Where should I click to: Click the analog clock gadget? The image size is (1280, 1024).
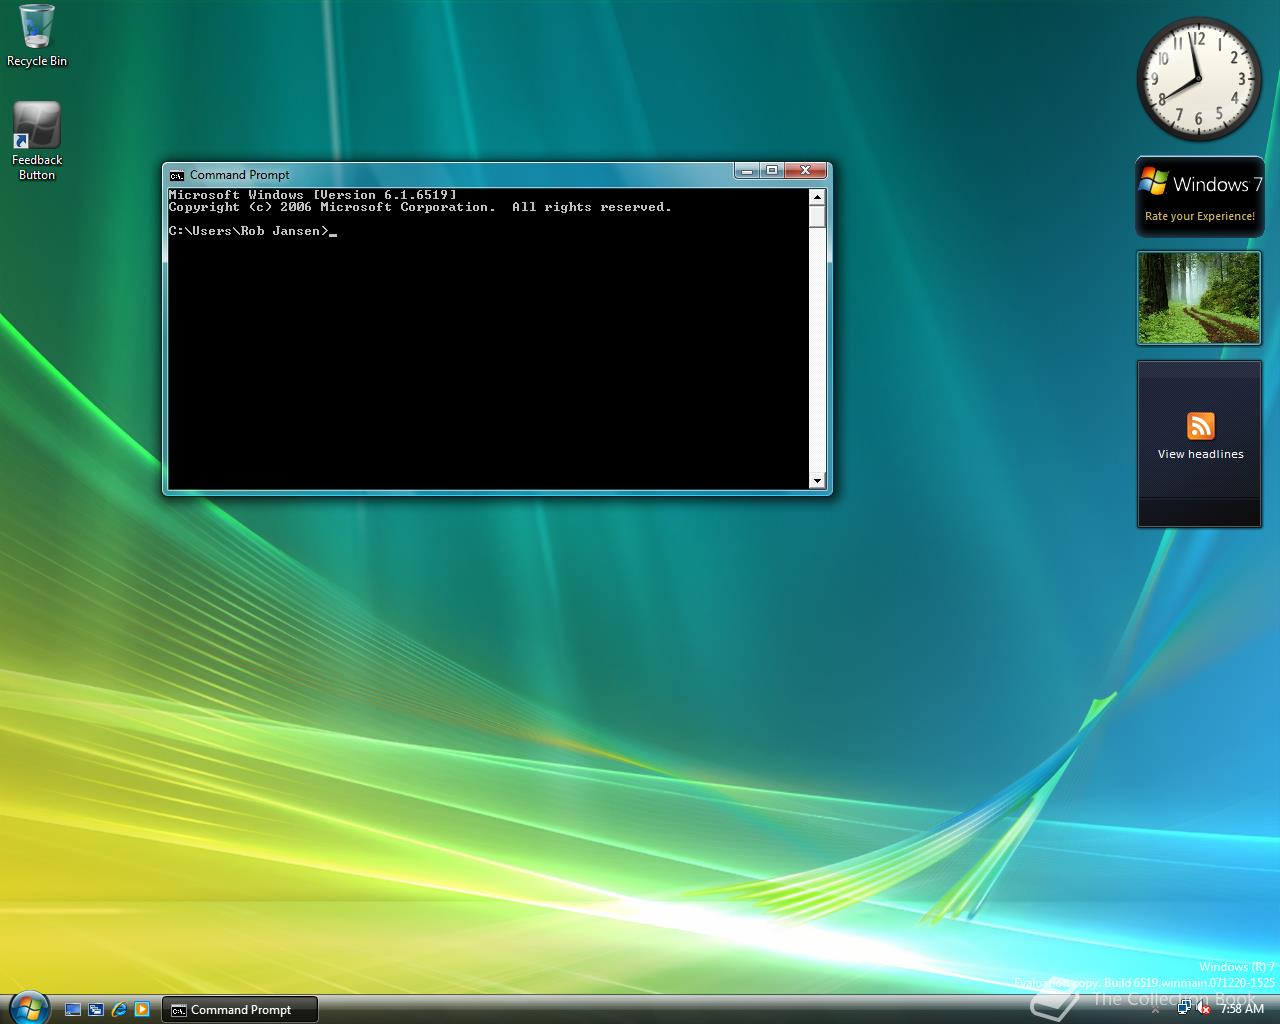(1199, 79)
